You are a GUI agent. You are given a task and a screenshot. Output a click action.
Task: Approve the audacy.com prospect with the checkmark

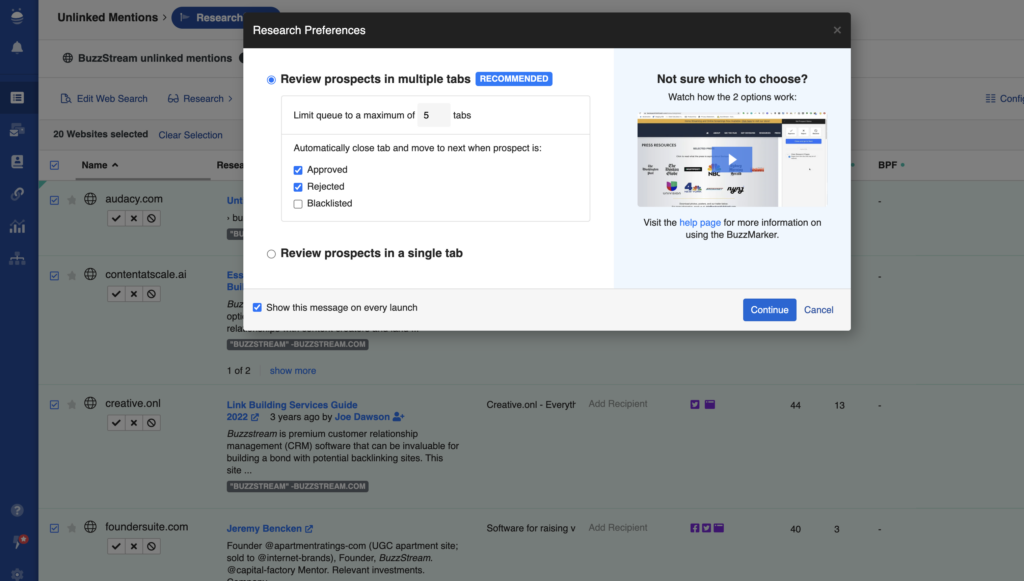(x=116, y=217)
